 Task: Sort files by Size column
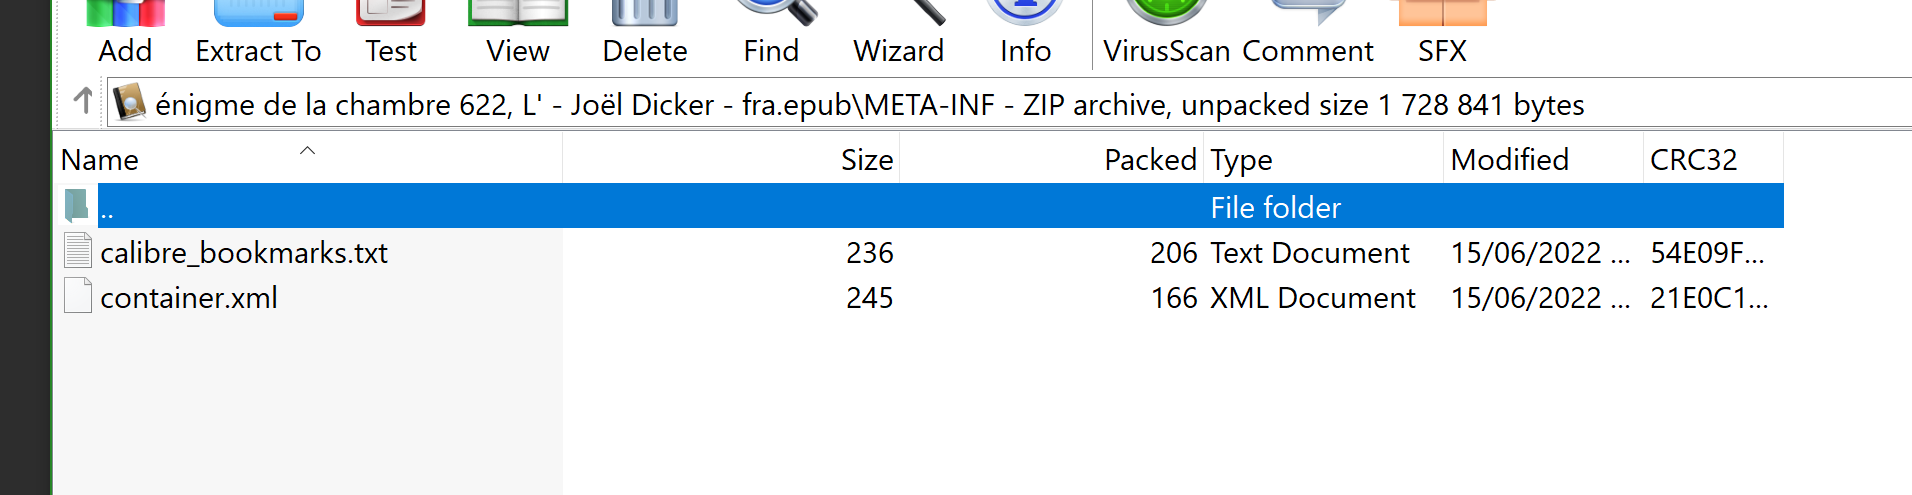(866, 160)
